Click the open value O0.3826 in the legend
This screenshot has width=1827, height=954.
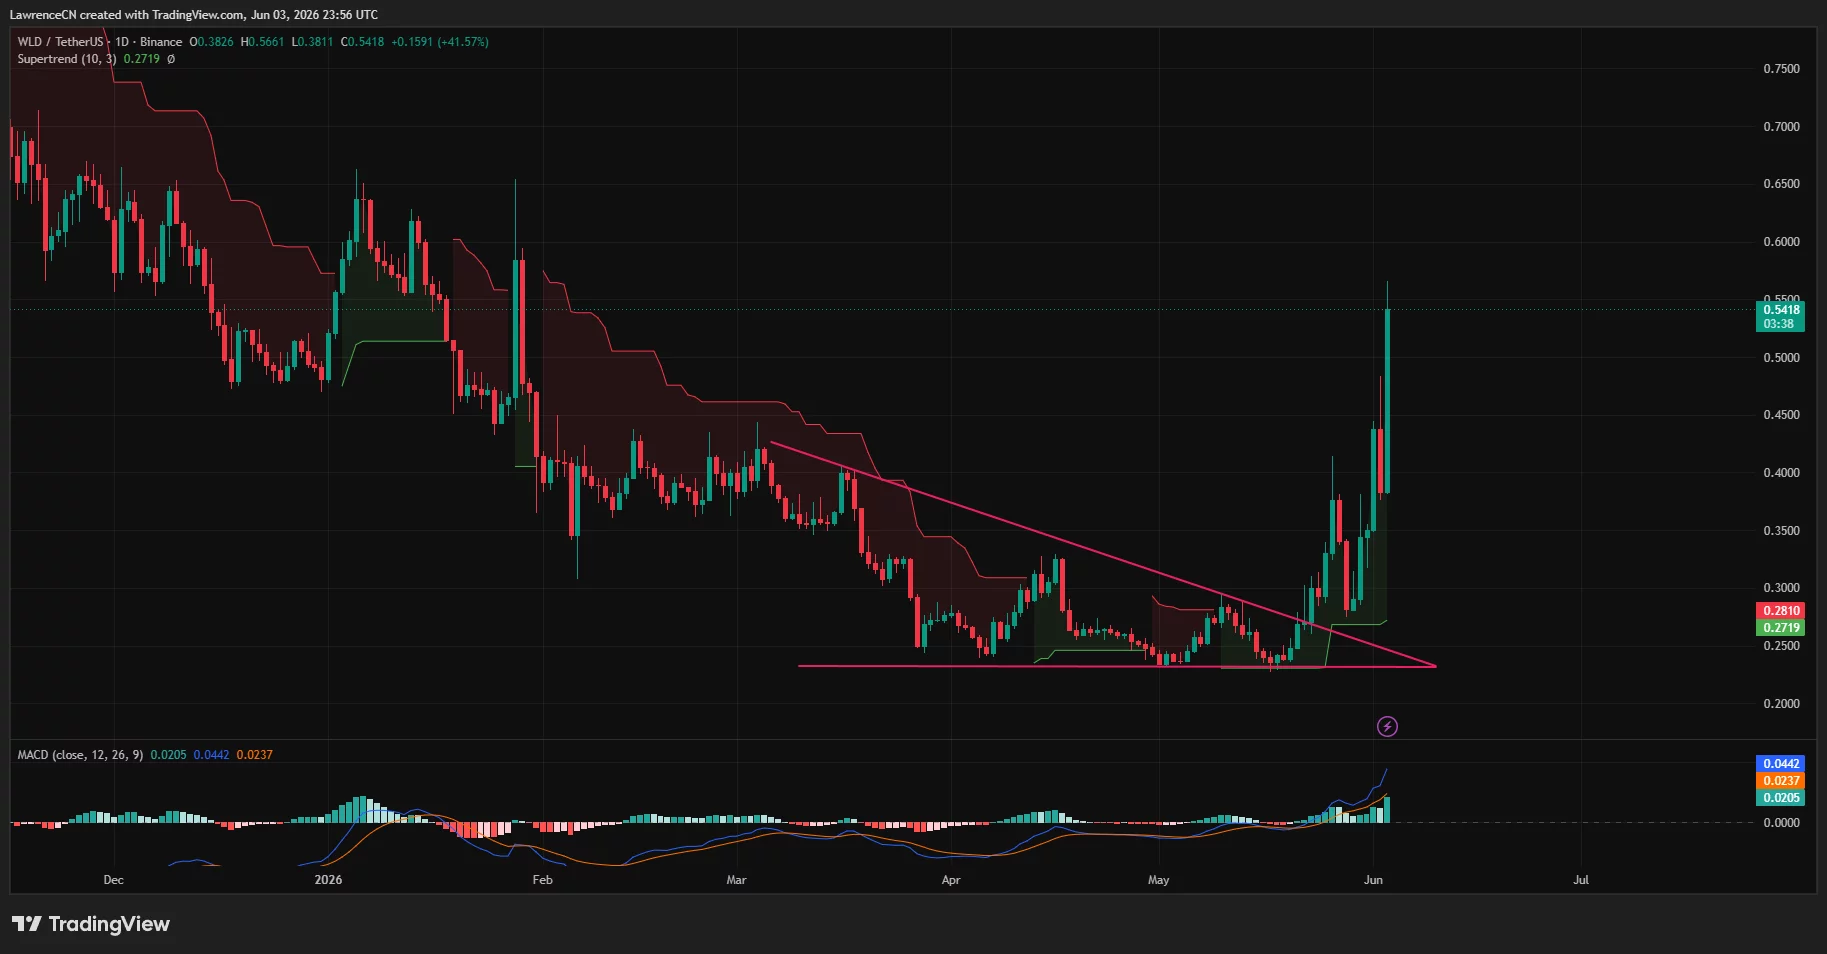coord(211,42)
